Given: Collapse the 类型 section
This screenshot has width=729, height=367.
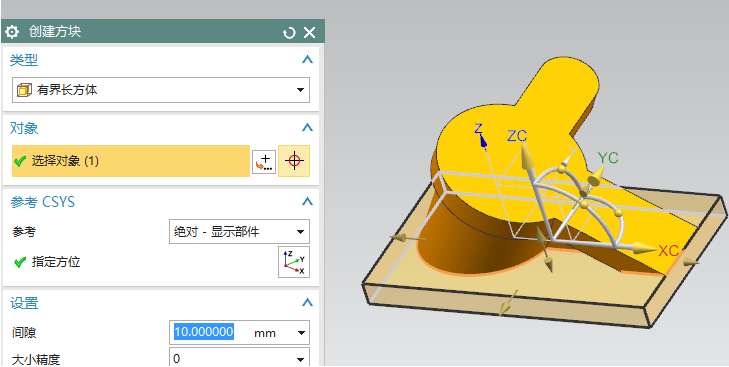Looking at the screenshot, I should tap(307, 60).
